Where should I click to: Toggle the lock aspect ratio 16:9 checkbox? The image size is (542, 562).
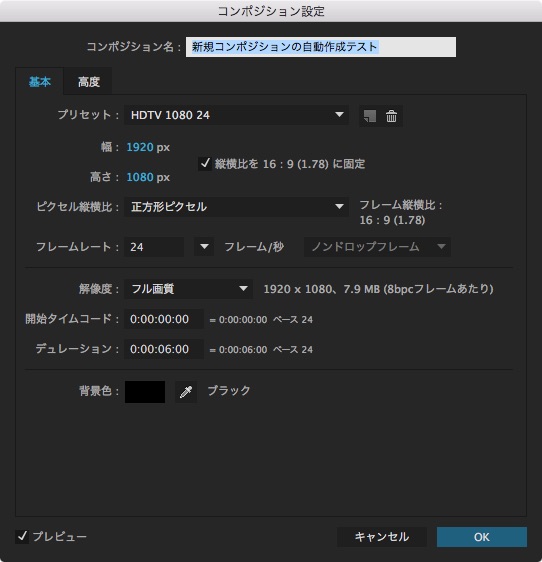(x=205, y=164)
